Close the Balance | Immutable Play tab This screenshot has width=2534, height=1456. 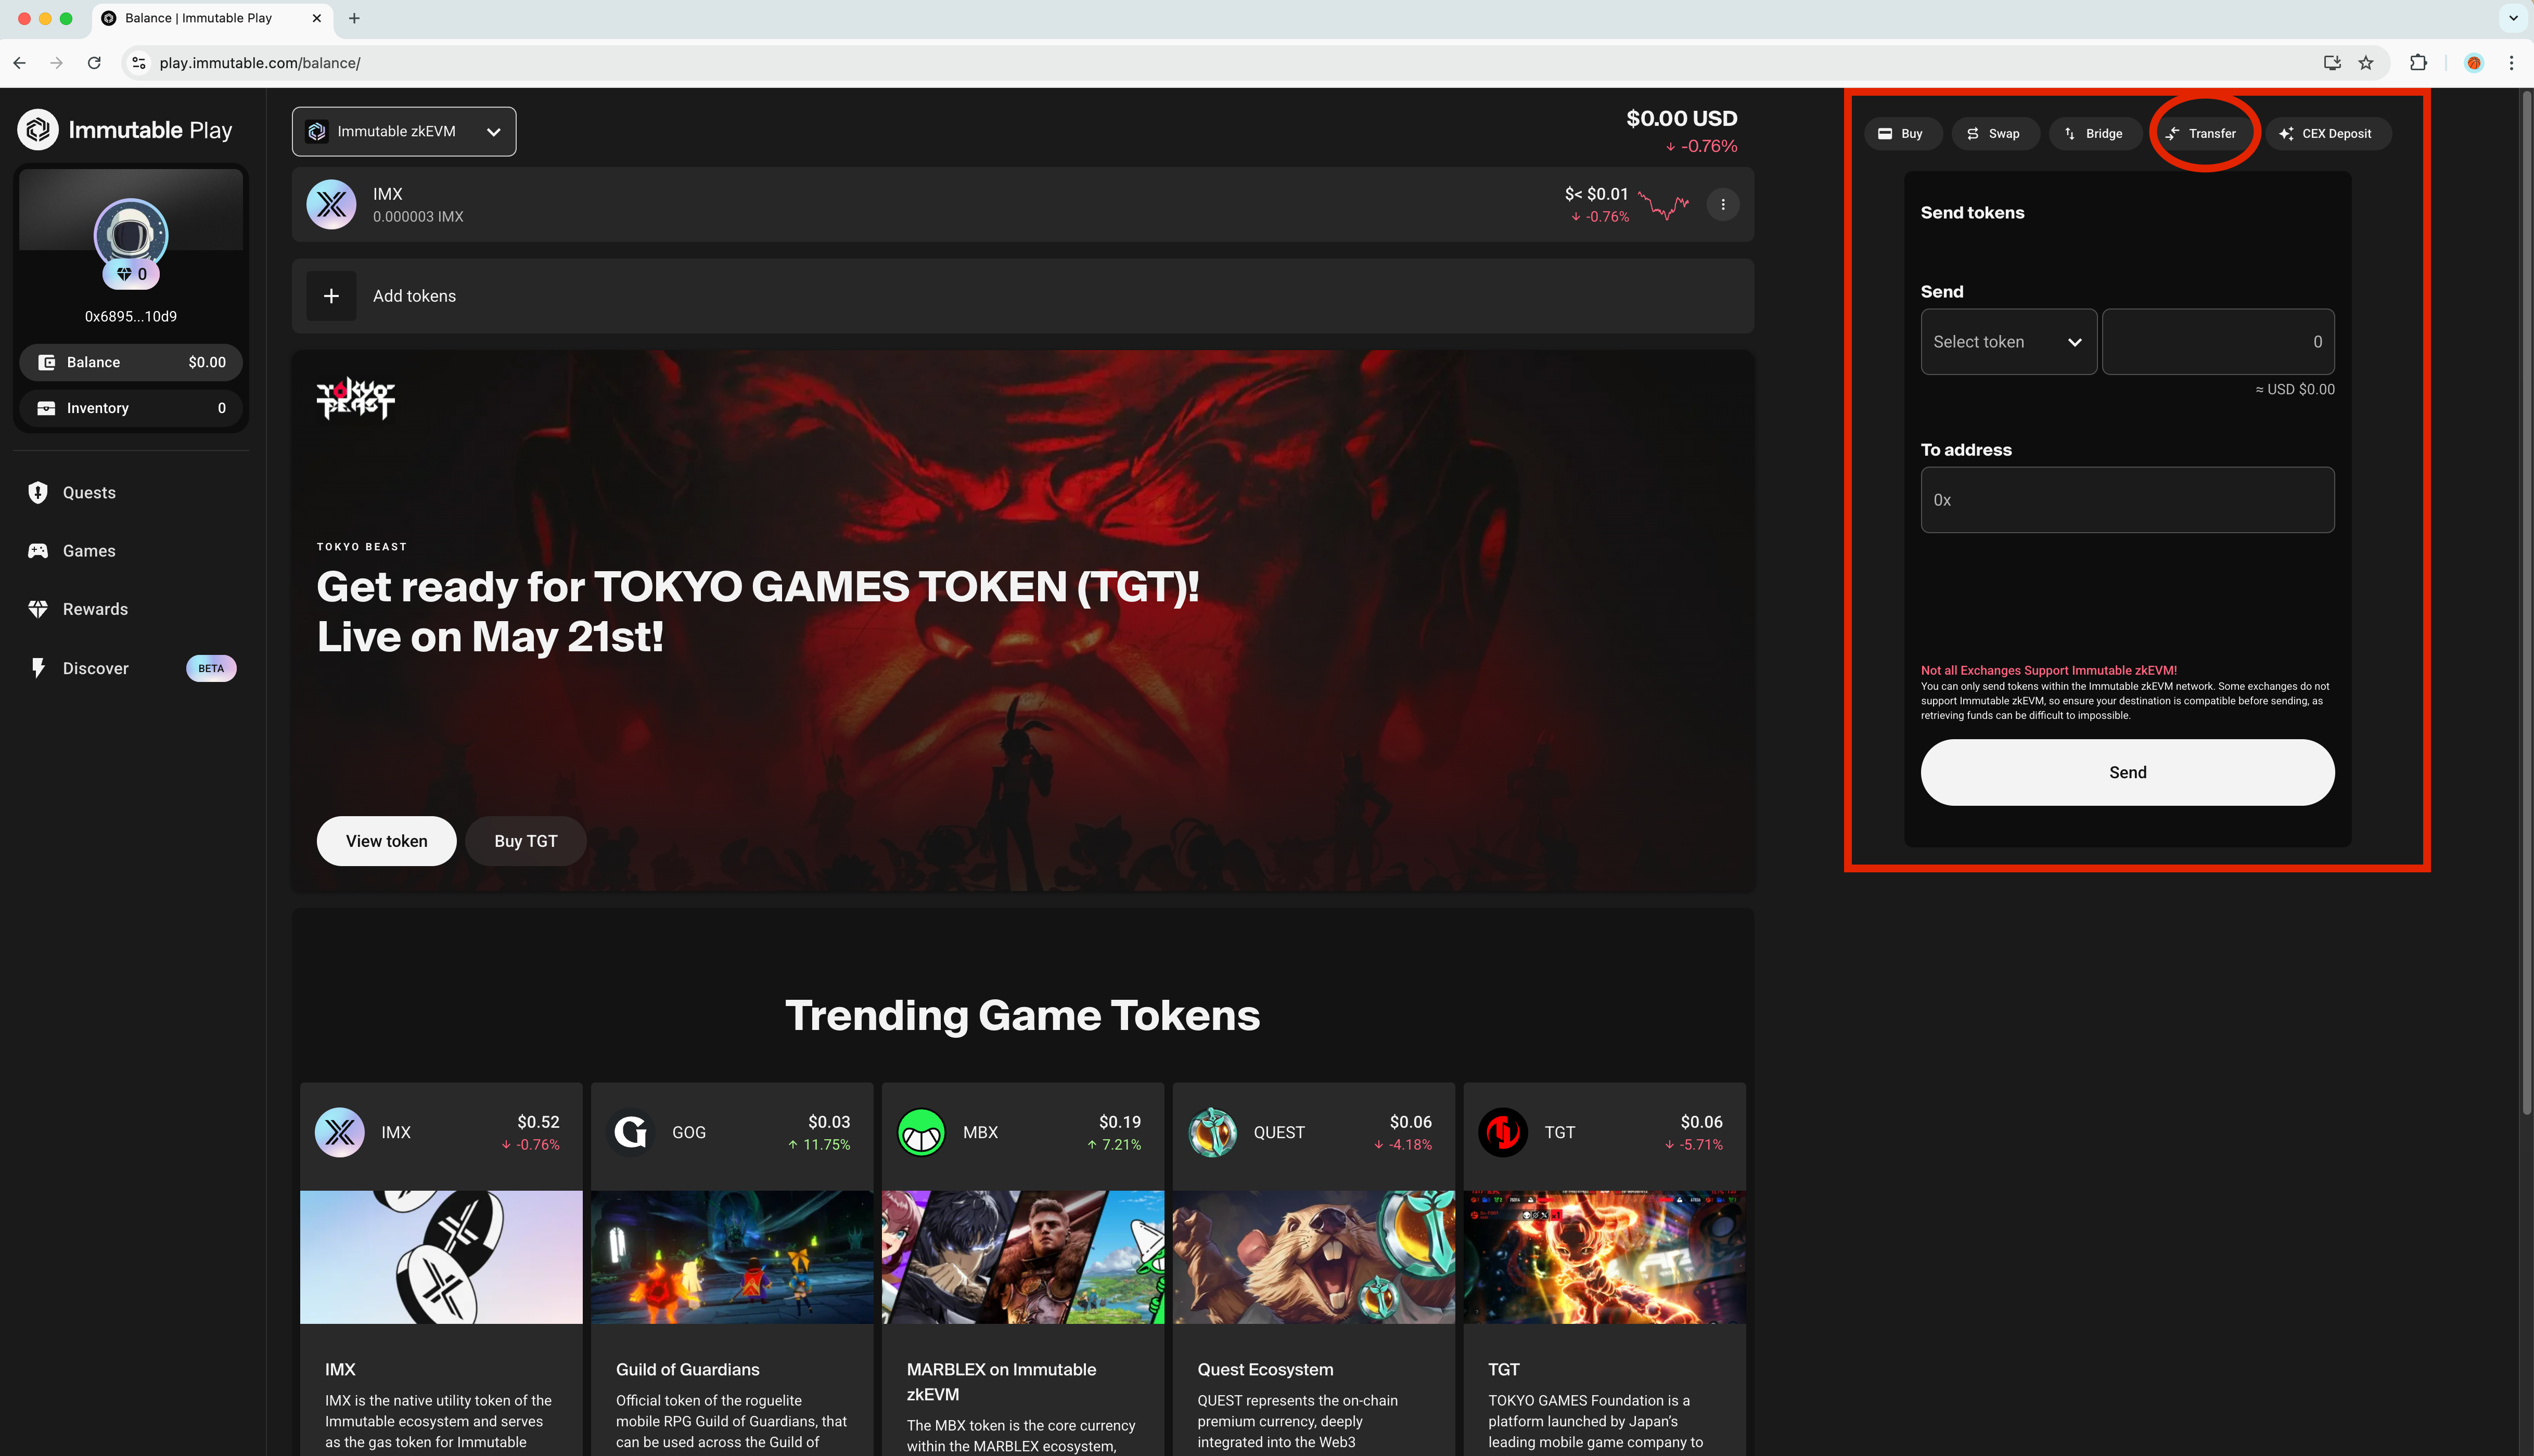pyautogui.click(x=317, y=18)
